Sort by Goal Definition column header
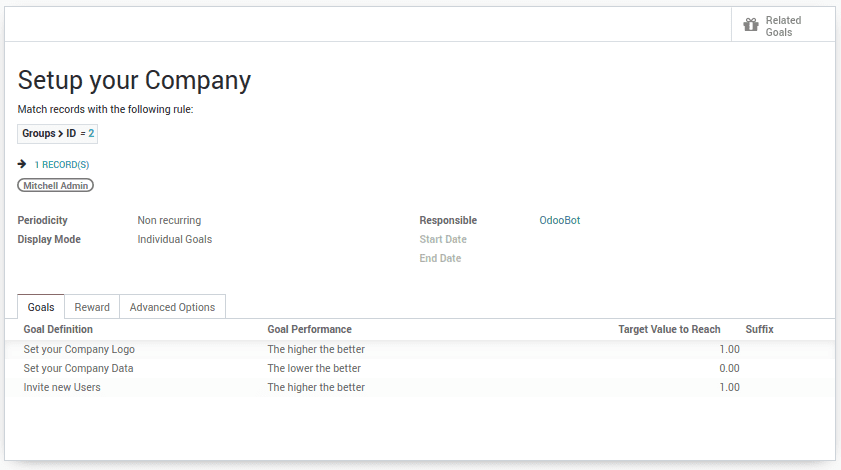 [x=58, y=329]
